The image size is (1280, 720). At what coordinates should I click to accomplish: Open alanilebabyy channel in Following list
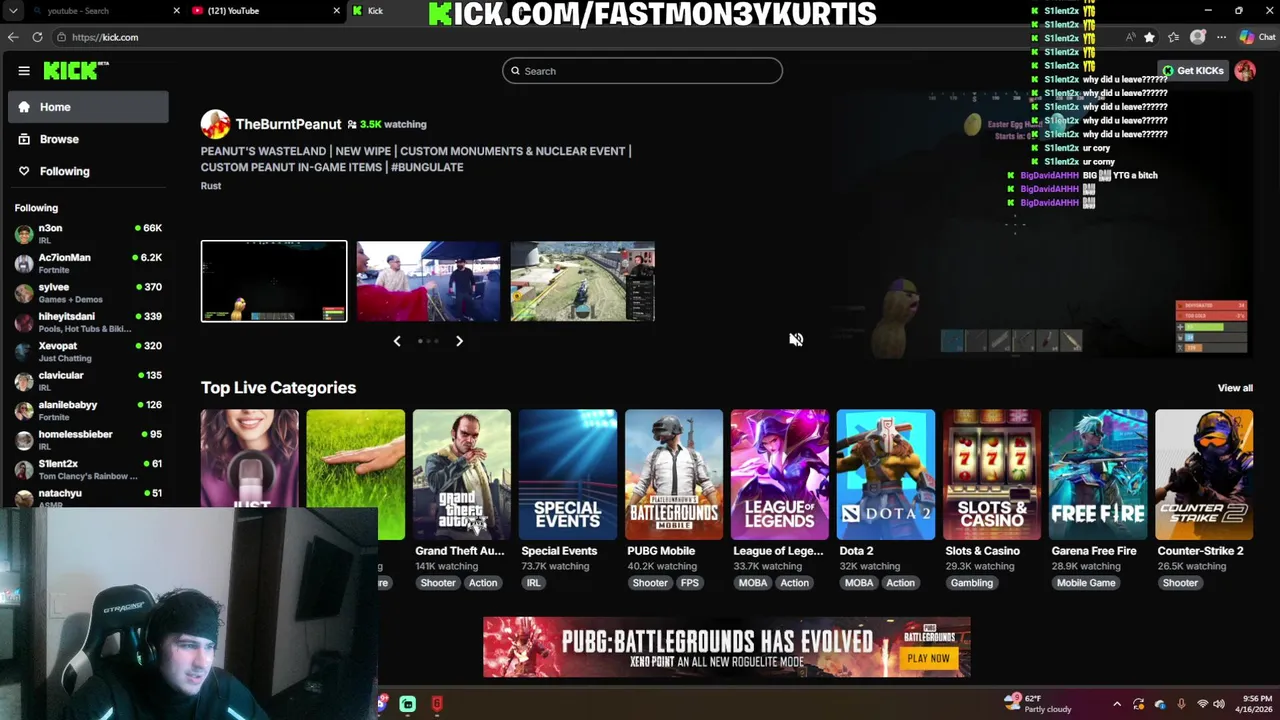pyautogui.click(x=88, y=410)
